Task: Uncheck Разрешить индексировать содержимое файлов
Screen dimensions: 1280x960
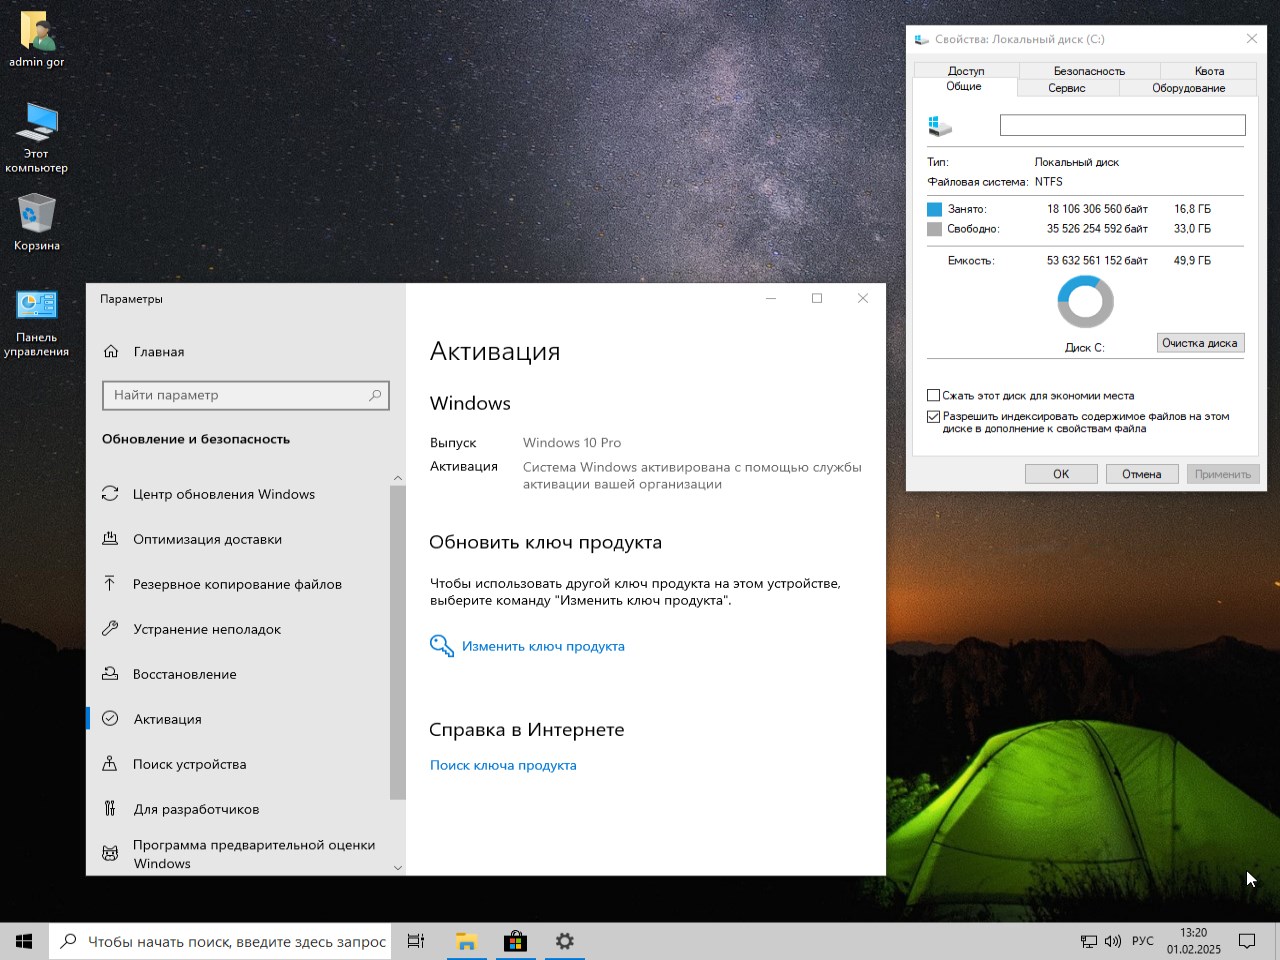Action: point(933,417)
